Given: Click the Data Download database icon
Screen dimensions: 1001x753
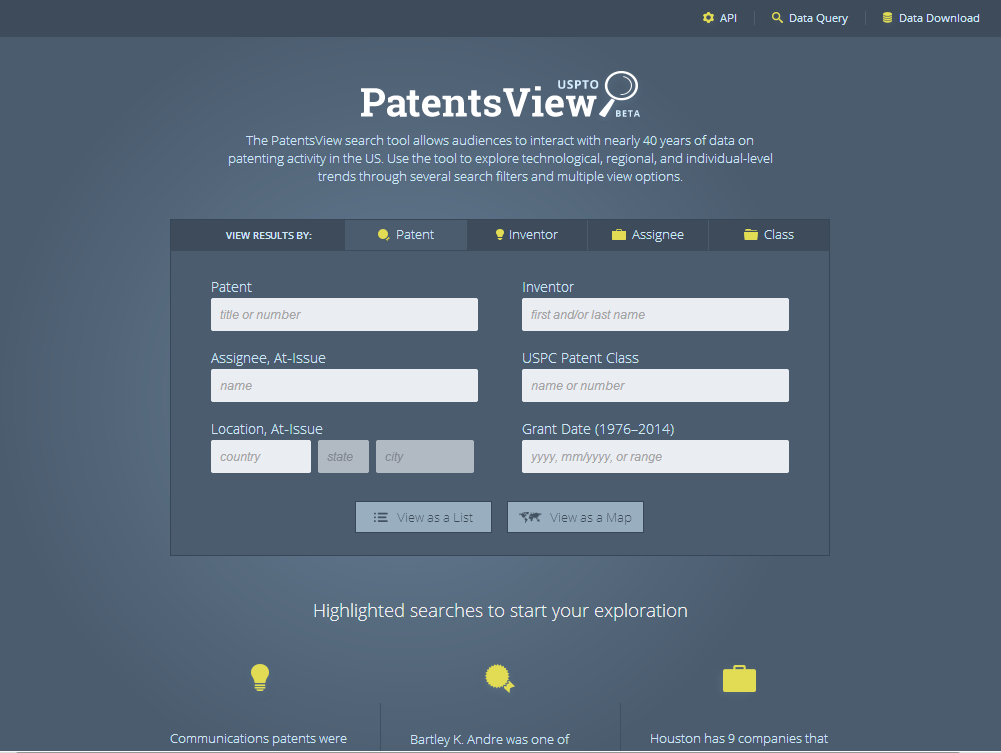Looking at the screenshot, I should point(887,18).
